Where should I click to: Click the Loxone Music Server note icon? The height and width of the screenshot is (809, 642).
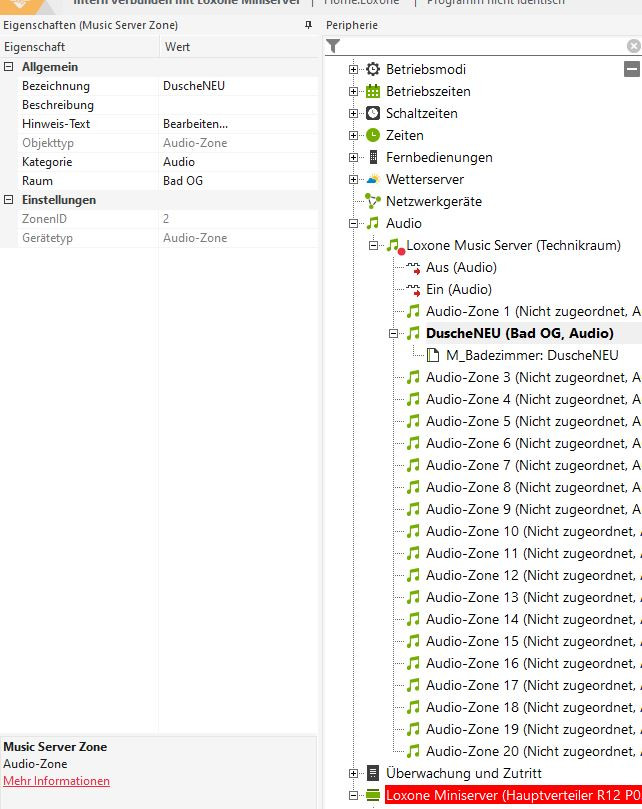pos(394,246)
